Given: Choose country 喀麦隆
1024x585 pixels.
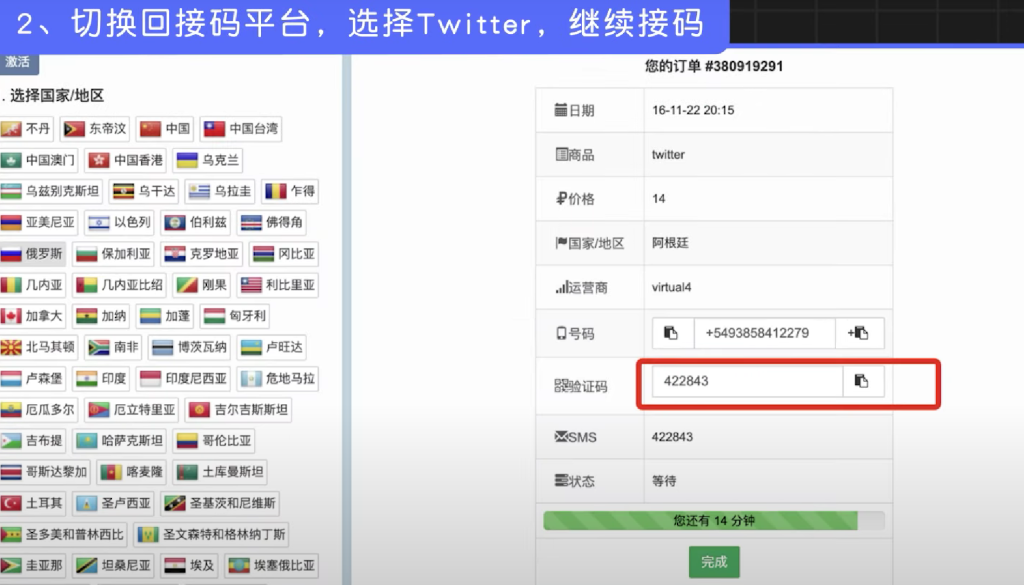Looking at the screenshot, I should [131, 472].
